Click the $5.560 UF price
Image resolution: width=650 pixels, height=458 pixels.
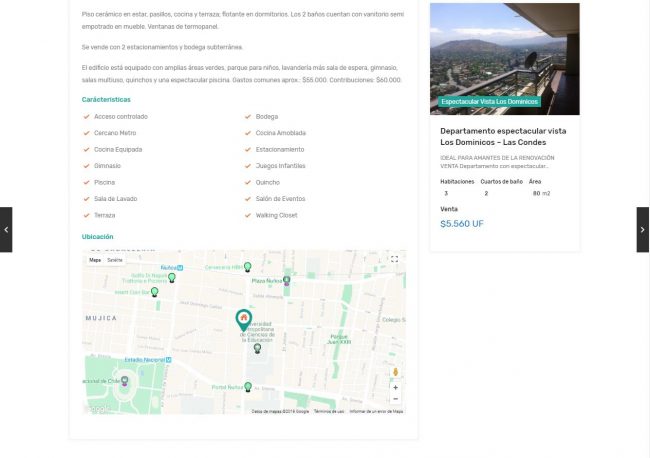[x=462, y=224]
